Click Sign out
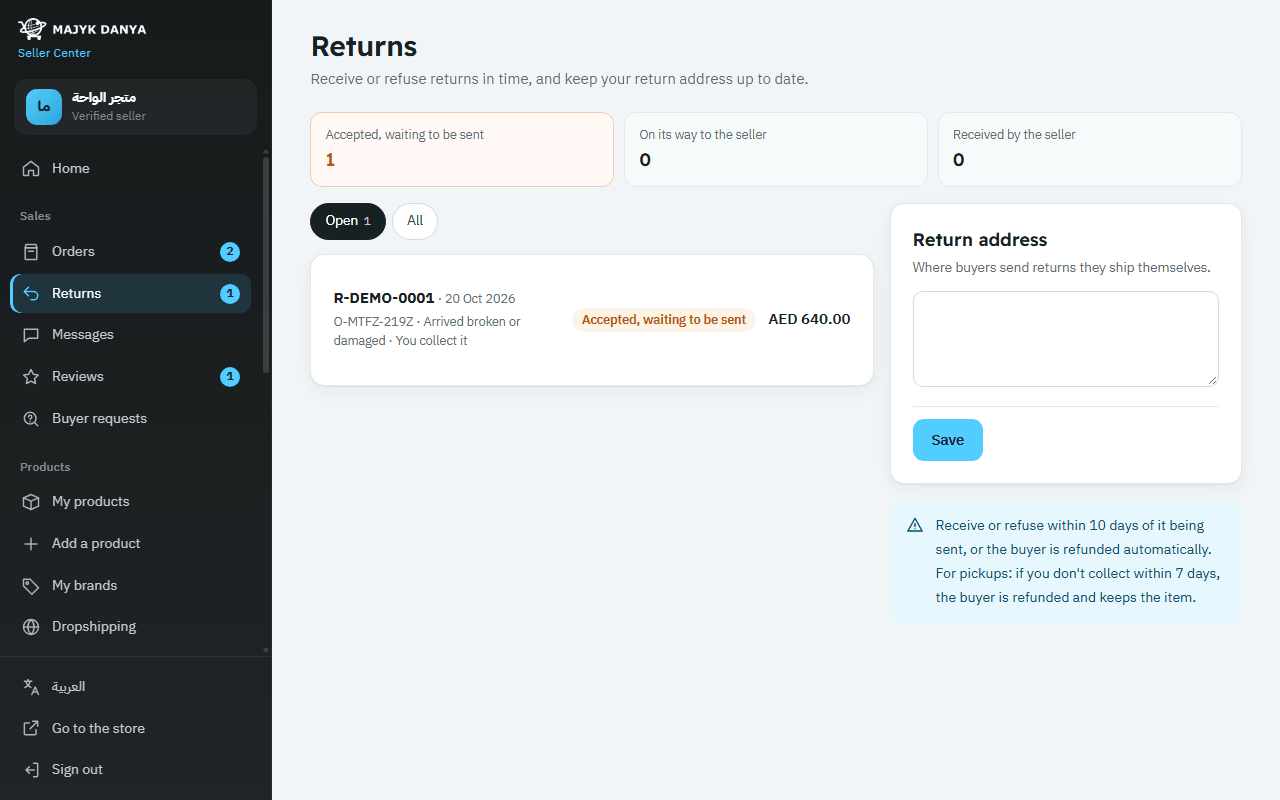The image size is (1280, 800). [x=130, y=770]
